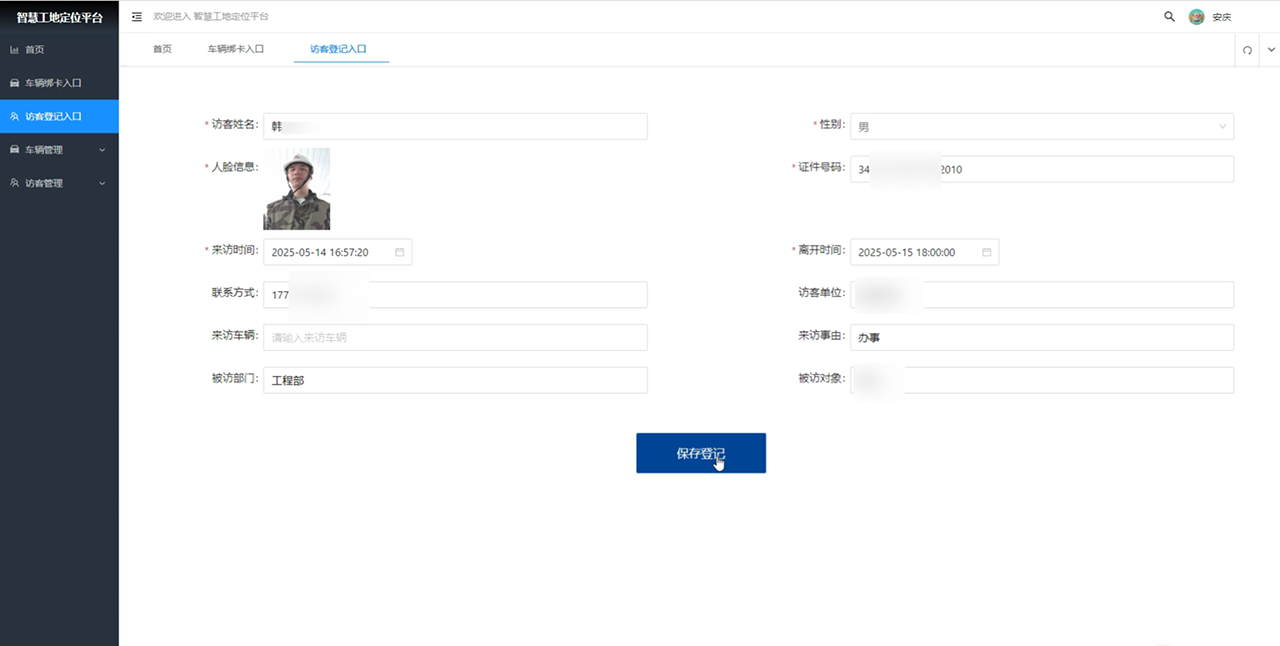Open the 性别 dropdown selector
The width and height of the screenshot is (1280, 646).
coord(1041,126)
